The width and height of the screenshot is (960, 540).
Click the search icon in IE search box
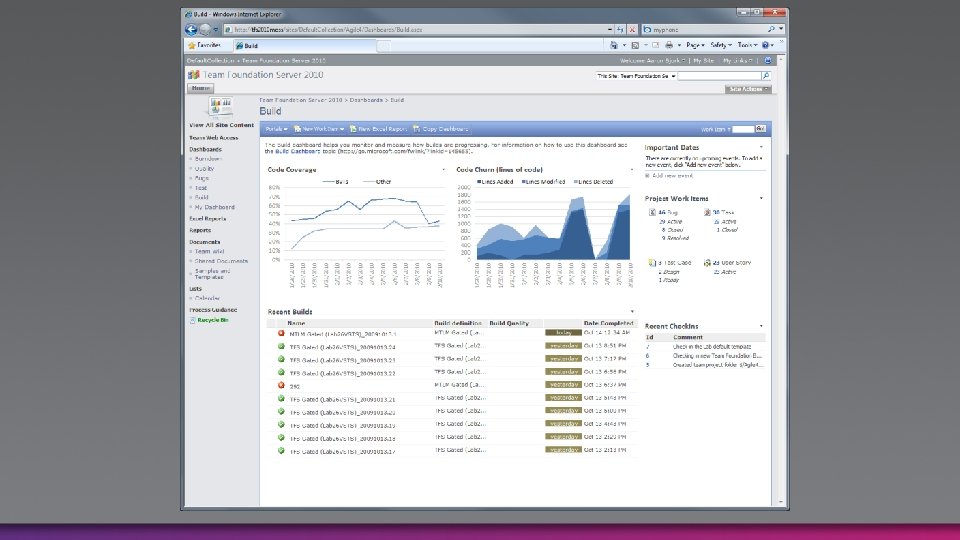pos(771,29)
